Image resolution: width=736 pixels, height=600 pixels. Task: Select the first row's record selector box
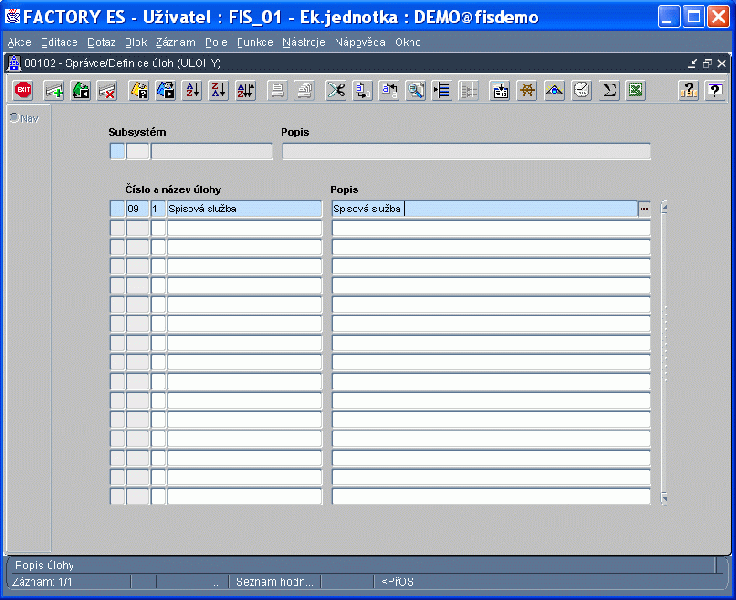tap(117, 208)
